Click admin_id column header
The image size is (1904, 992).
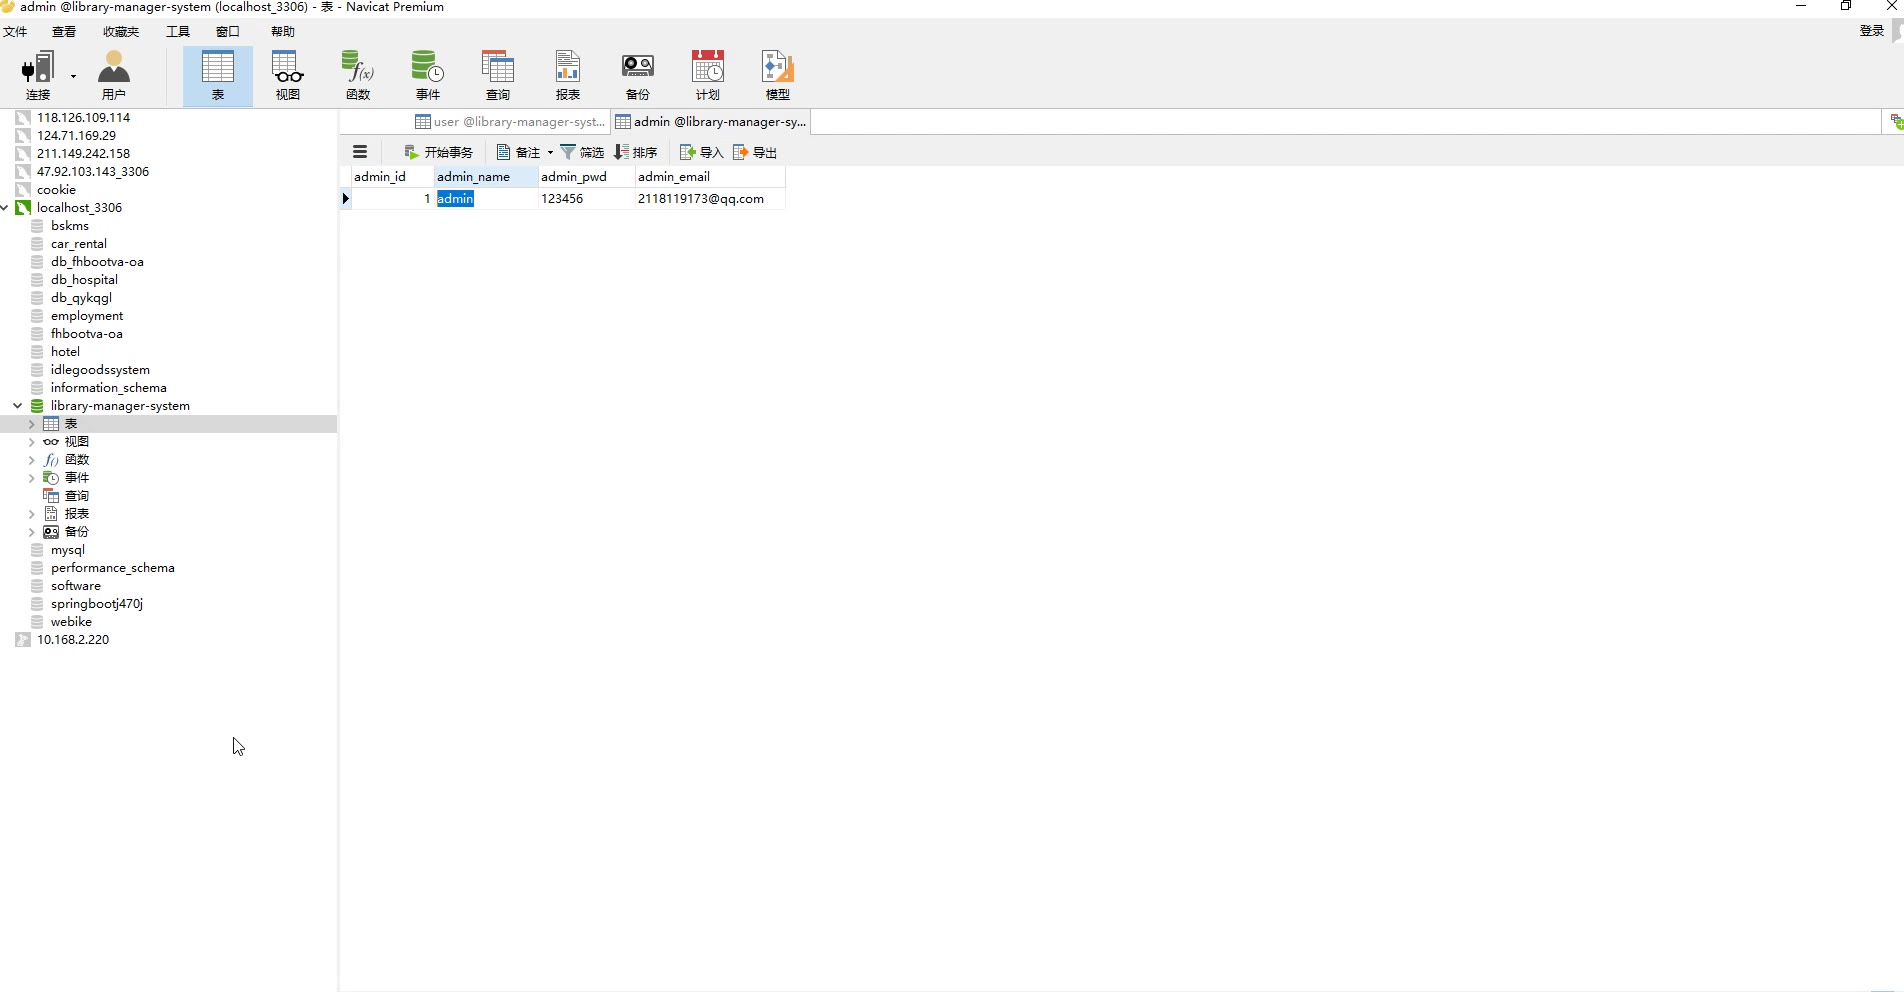click(392, 177)
